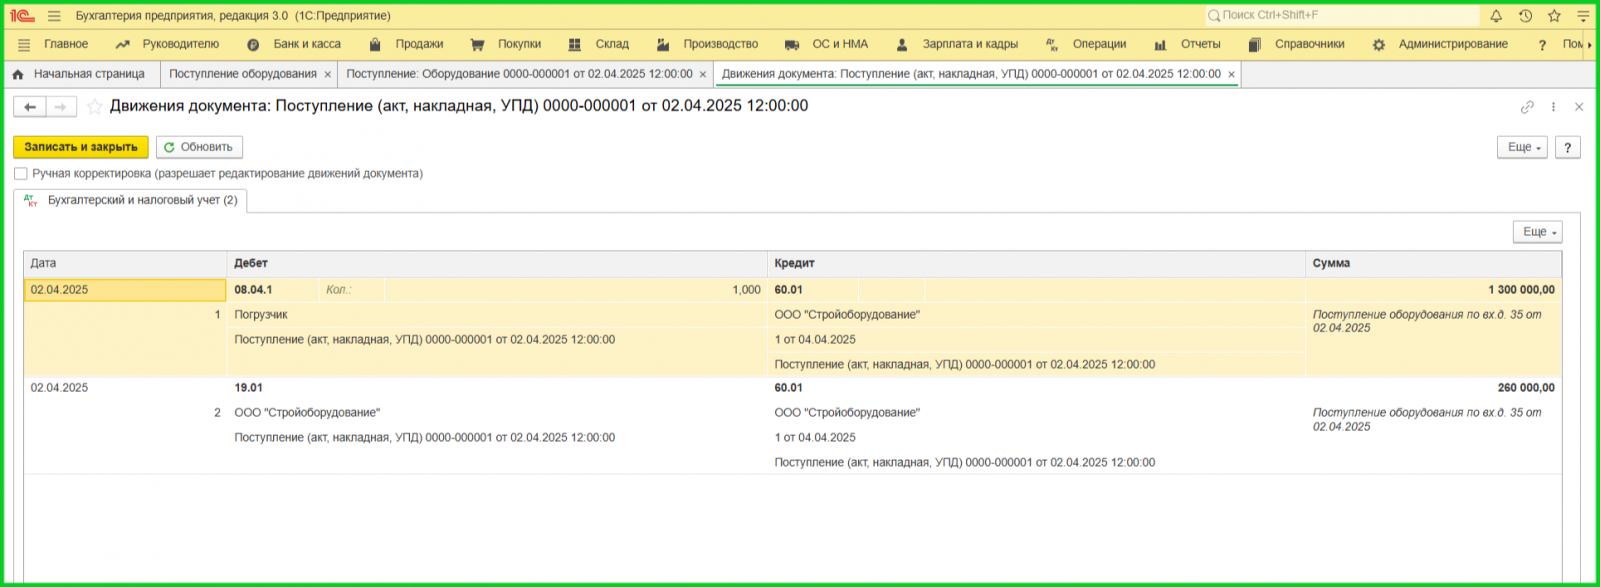
Task: Click the notifications bell icon
Action: 1496,16
